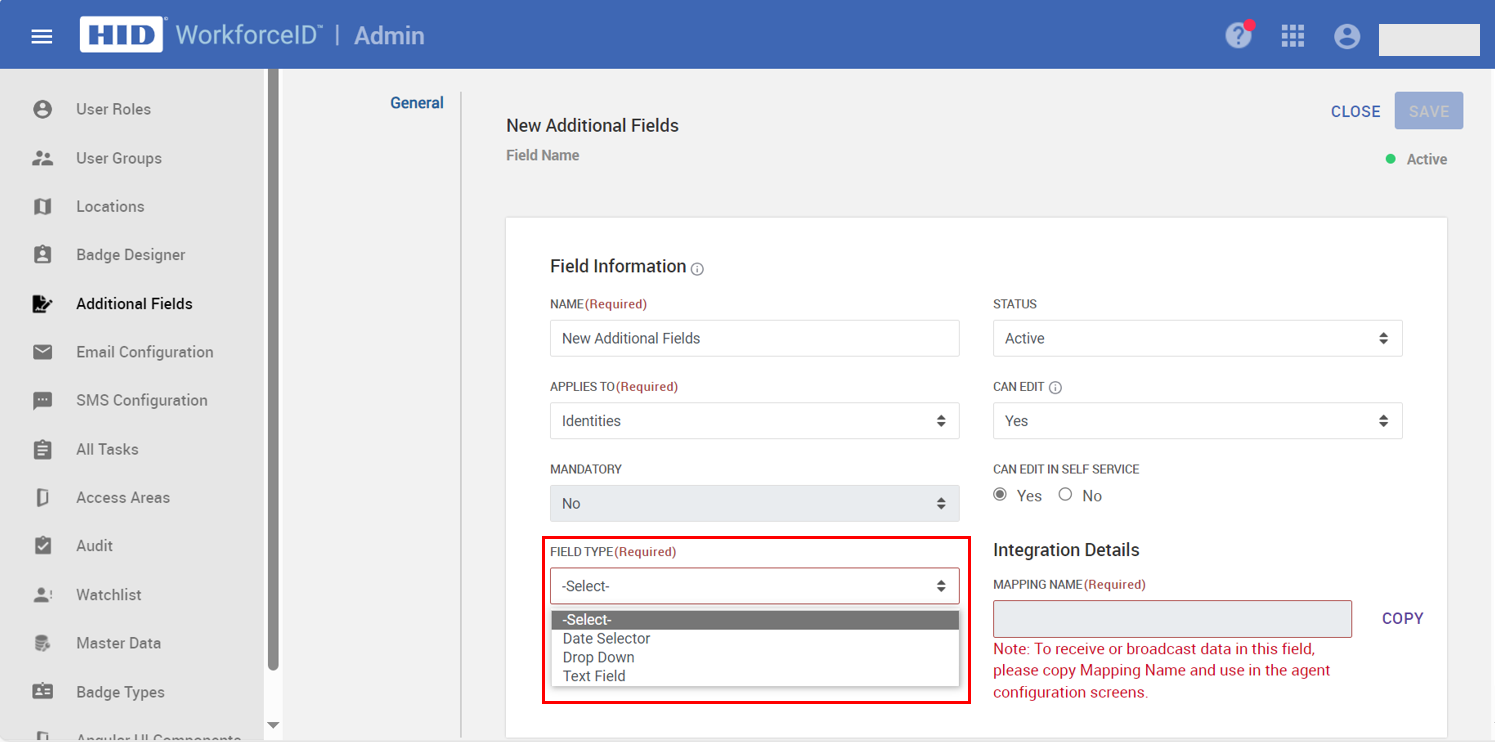The width and height of the screenshot is (1495, 742).
Task: Open the apps grid icon
Action: pos(1293,36)
